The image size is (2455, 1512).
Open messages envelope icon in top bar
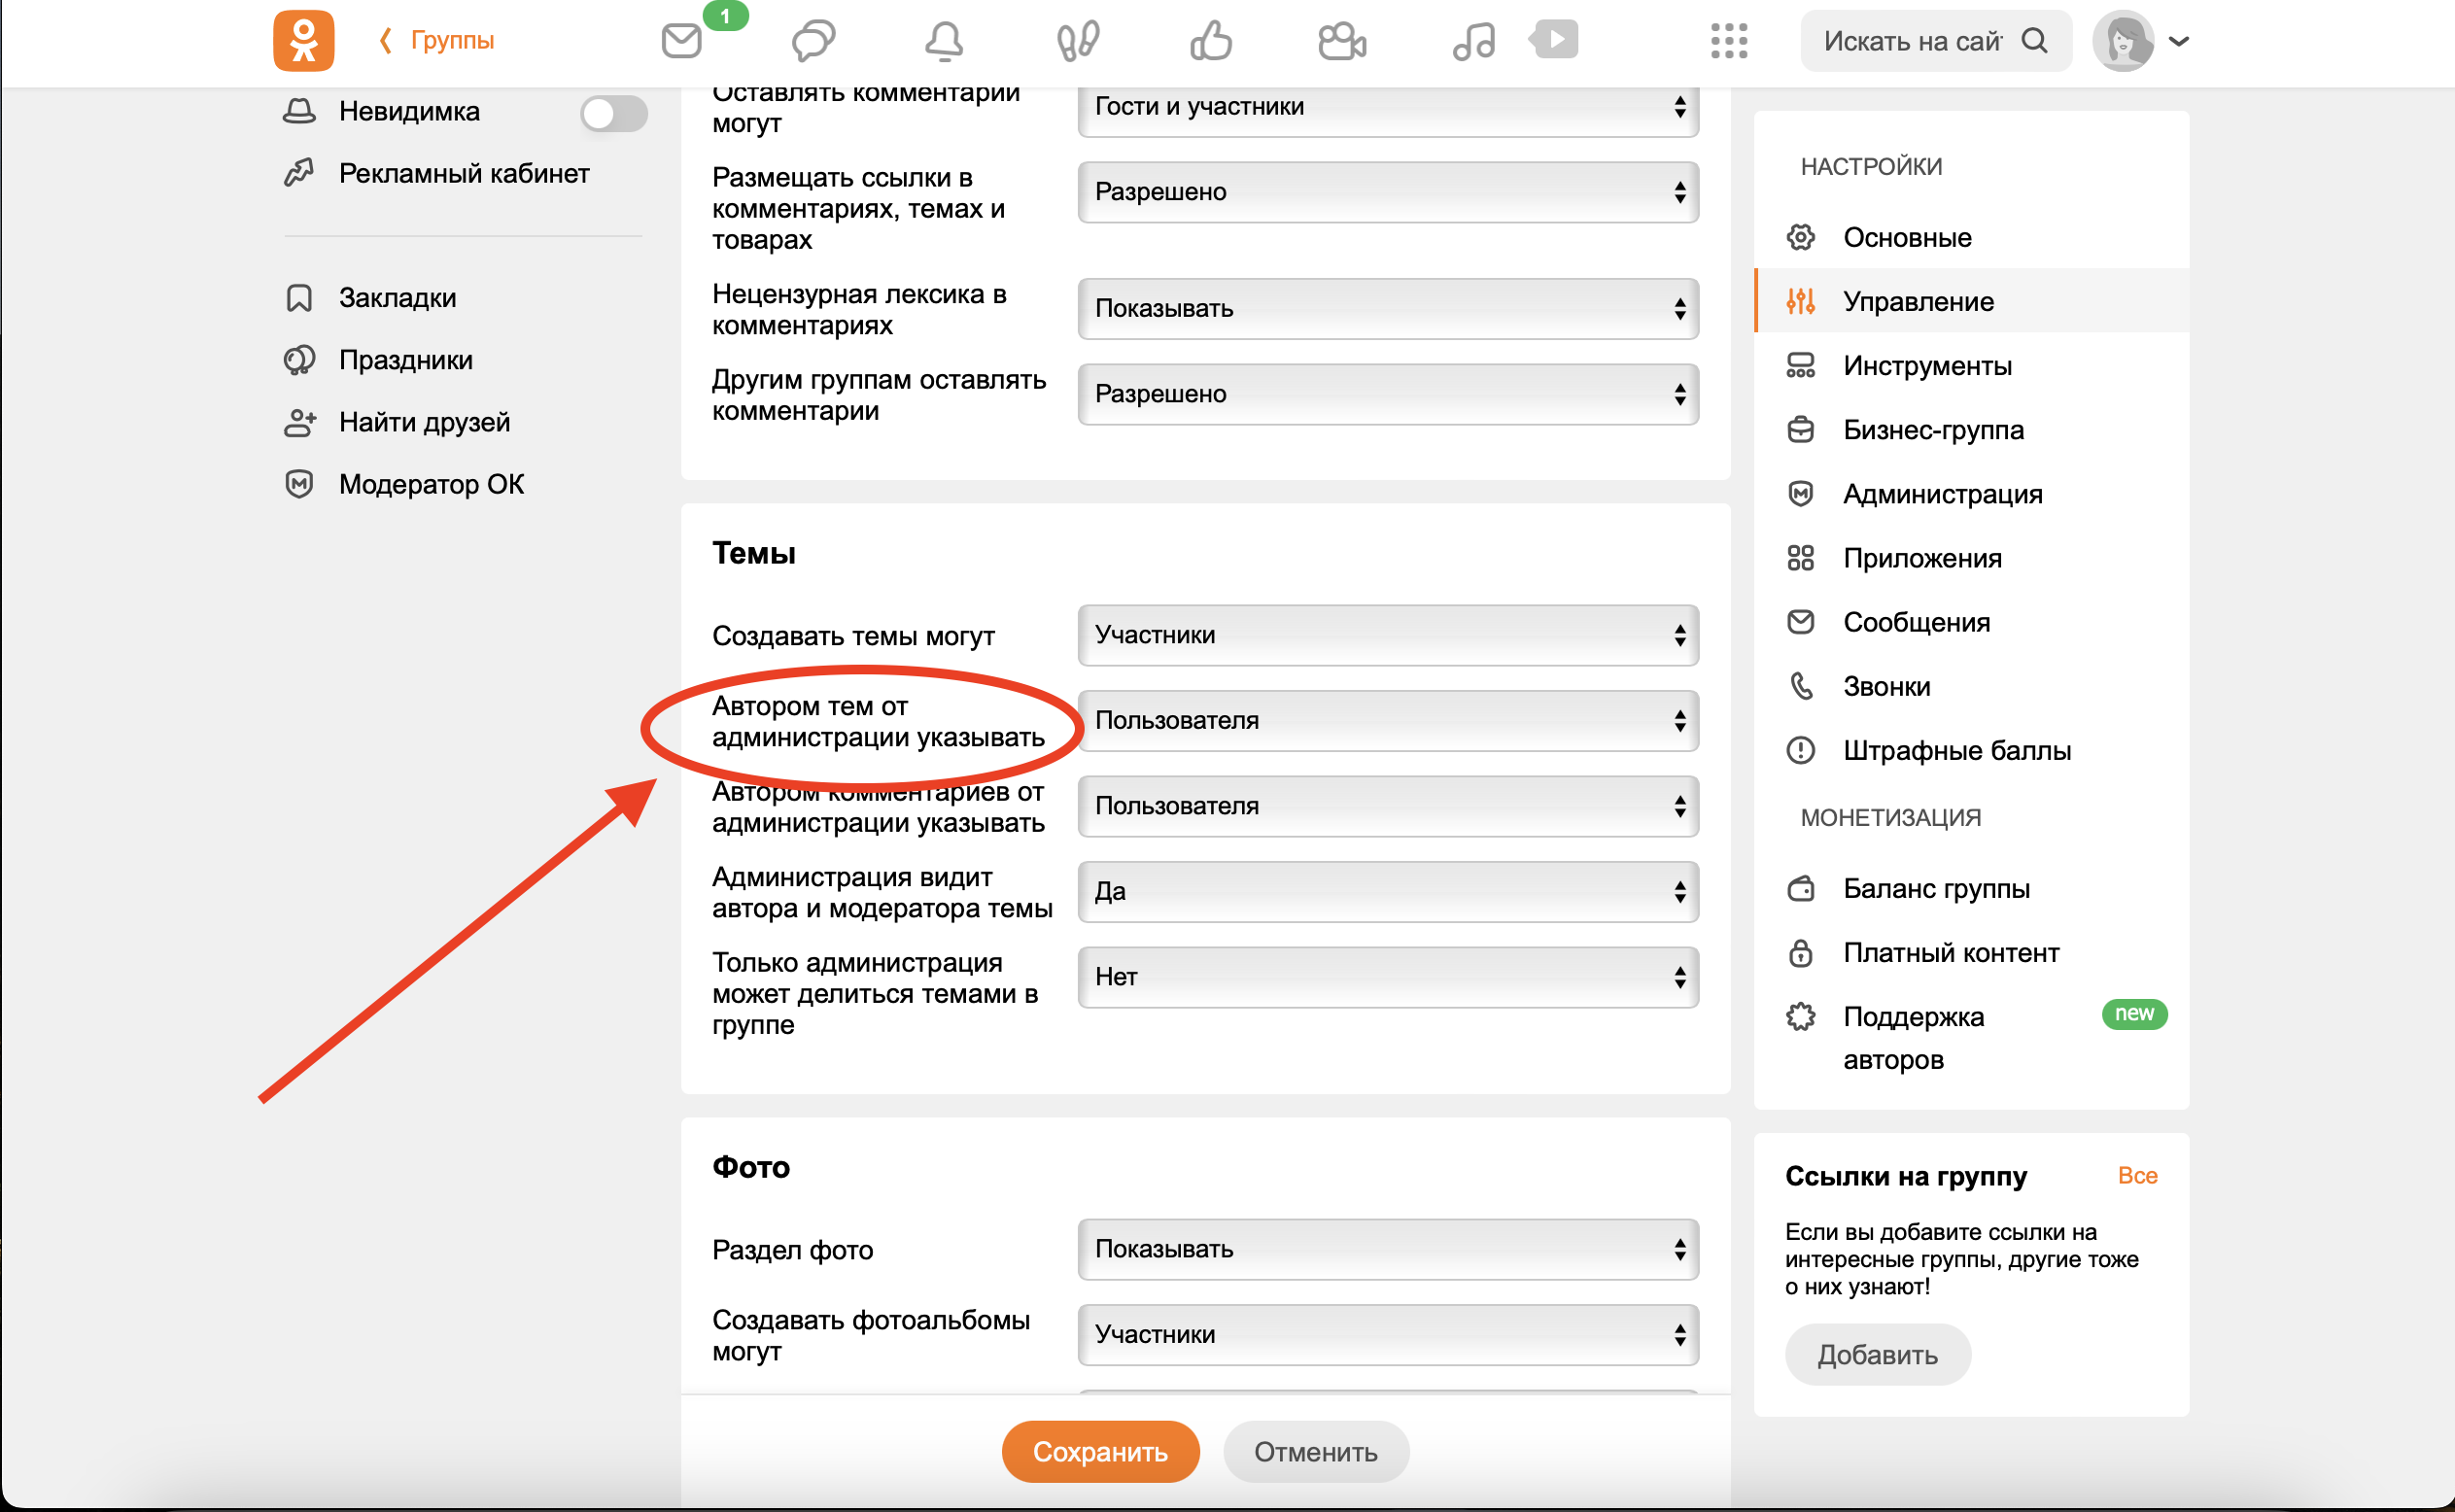click(x=681, y=41)
